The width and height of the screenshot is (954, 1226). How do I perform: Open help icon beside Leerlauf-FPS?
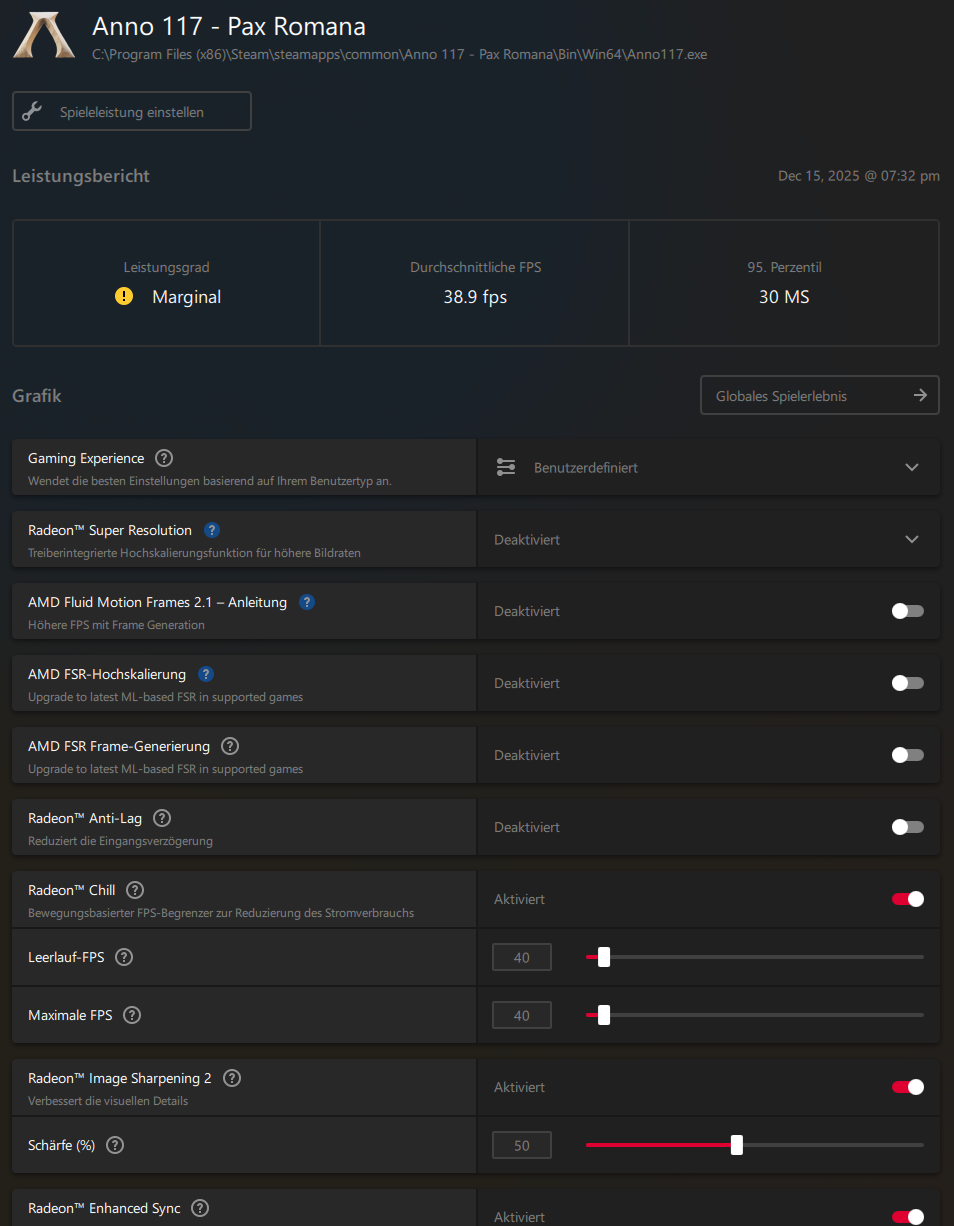(x=124, y=957)
